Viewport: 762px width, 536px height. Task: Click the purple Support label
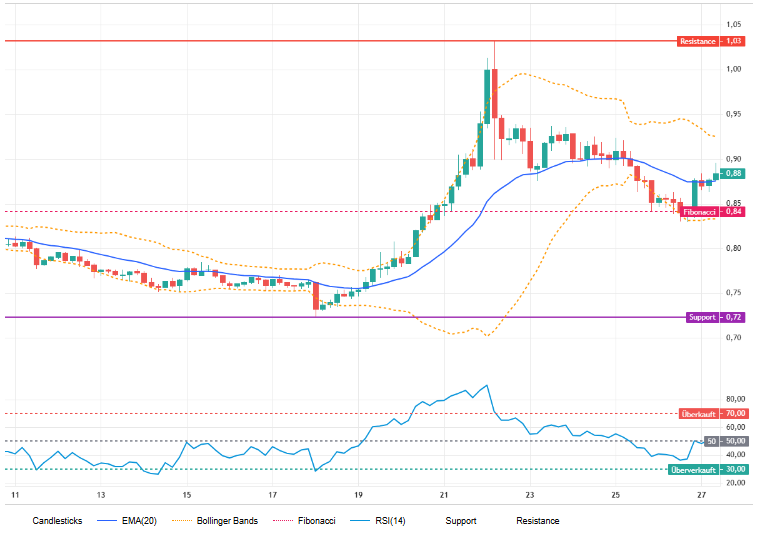[702, 317]
